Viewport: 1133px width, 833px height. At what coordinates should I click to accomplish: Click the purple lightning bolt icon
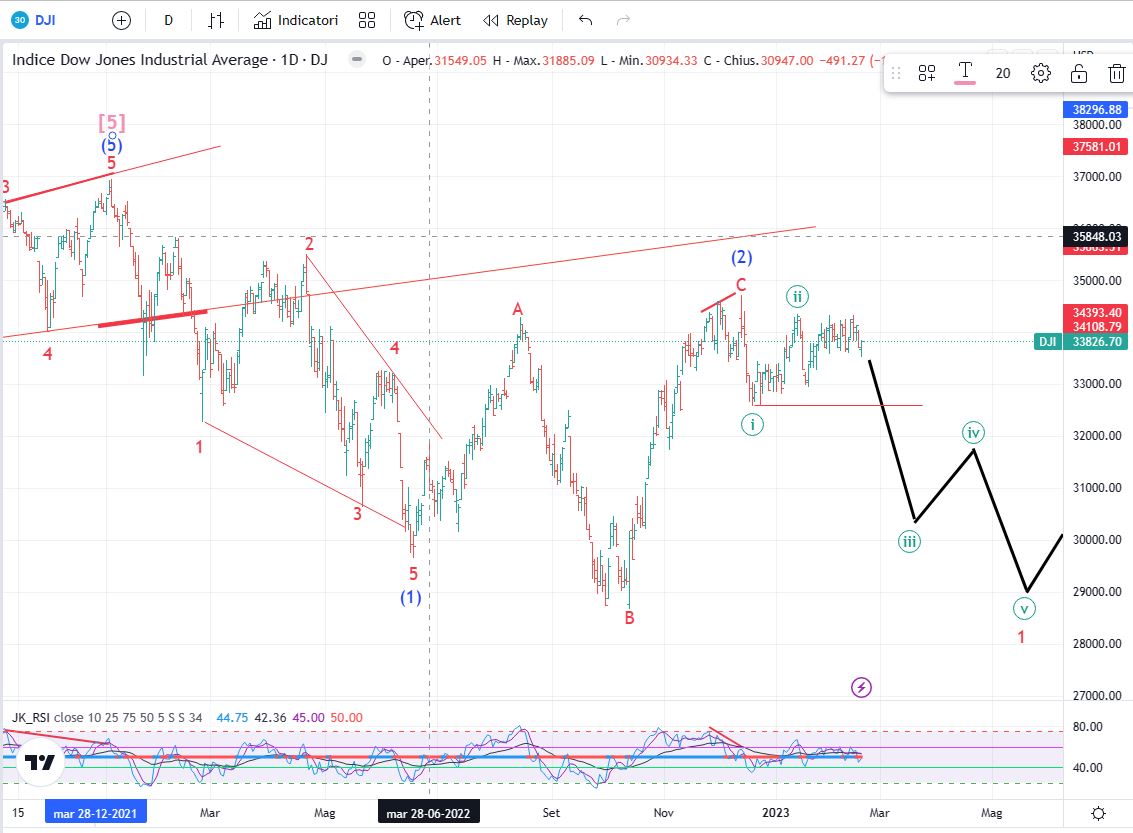861,687
